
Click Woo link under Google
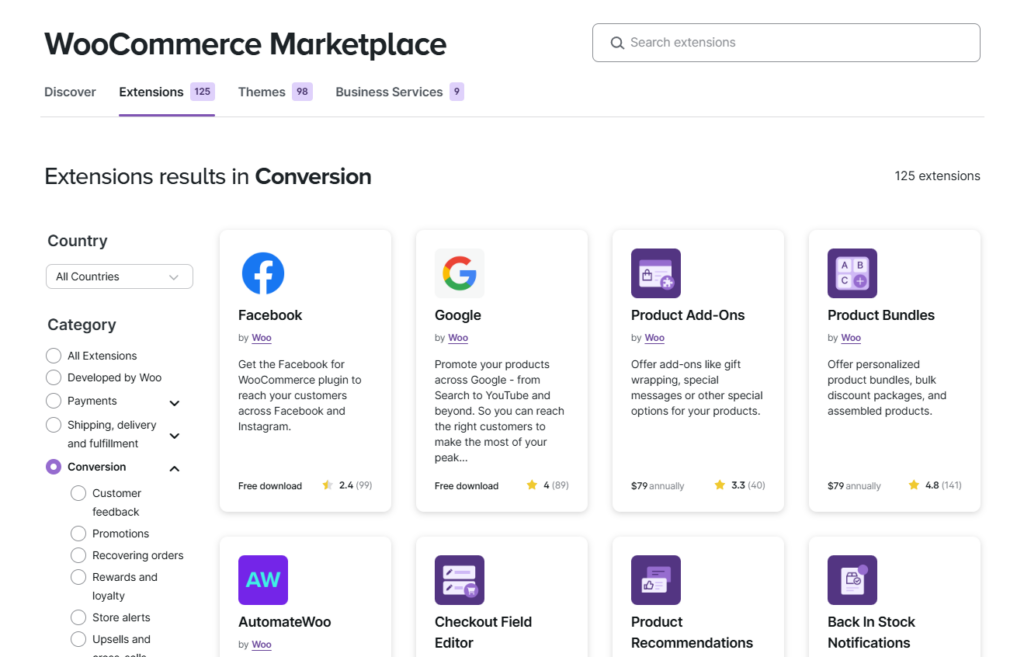tap(458, 338)
